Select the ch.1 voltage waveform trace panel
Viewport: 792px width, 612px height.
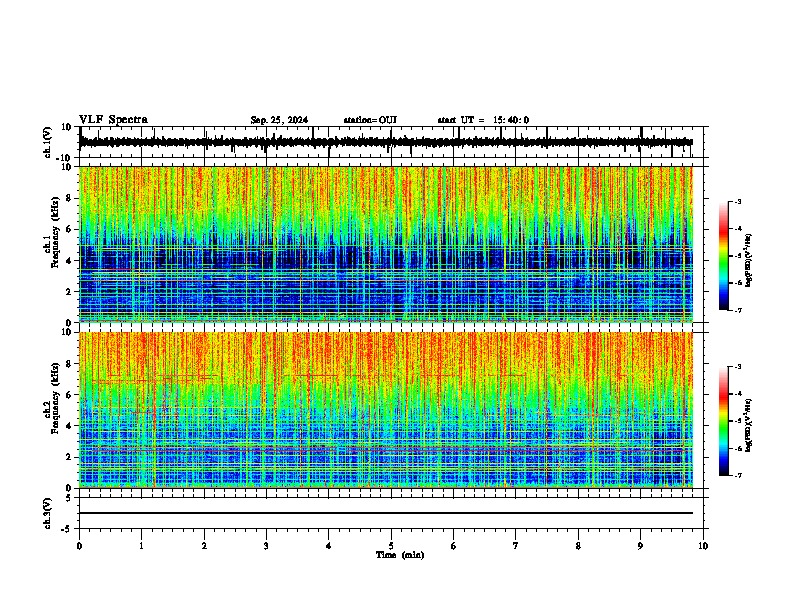point(393,142)
